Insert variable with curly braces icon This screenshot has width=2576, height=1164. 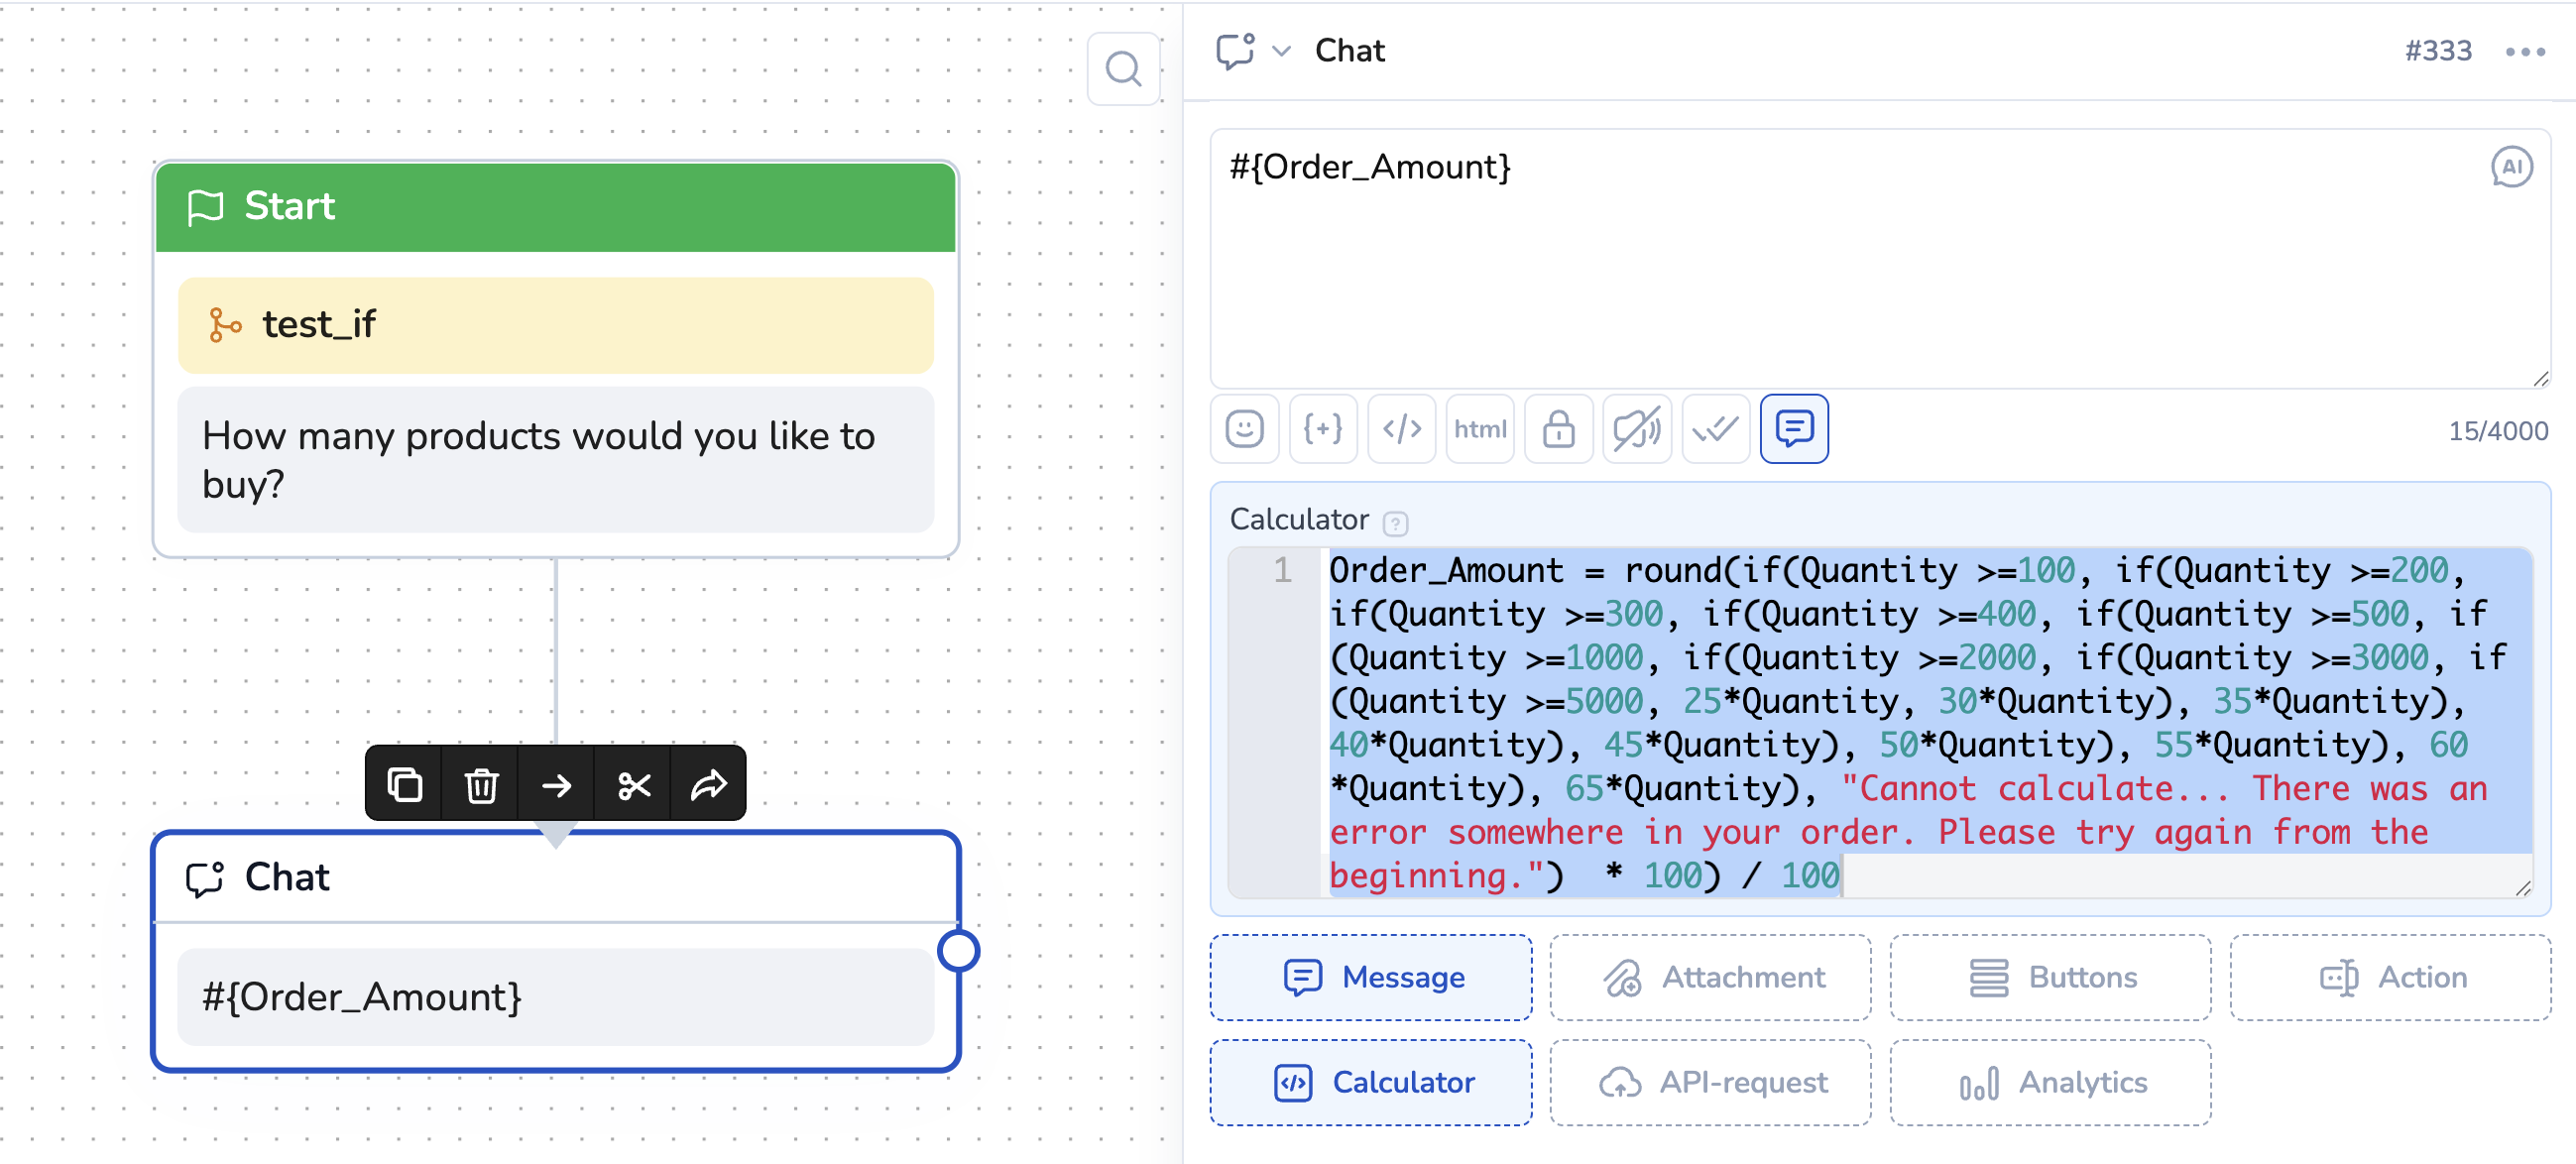pyautogui.click(x=1322, y=430)
